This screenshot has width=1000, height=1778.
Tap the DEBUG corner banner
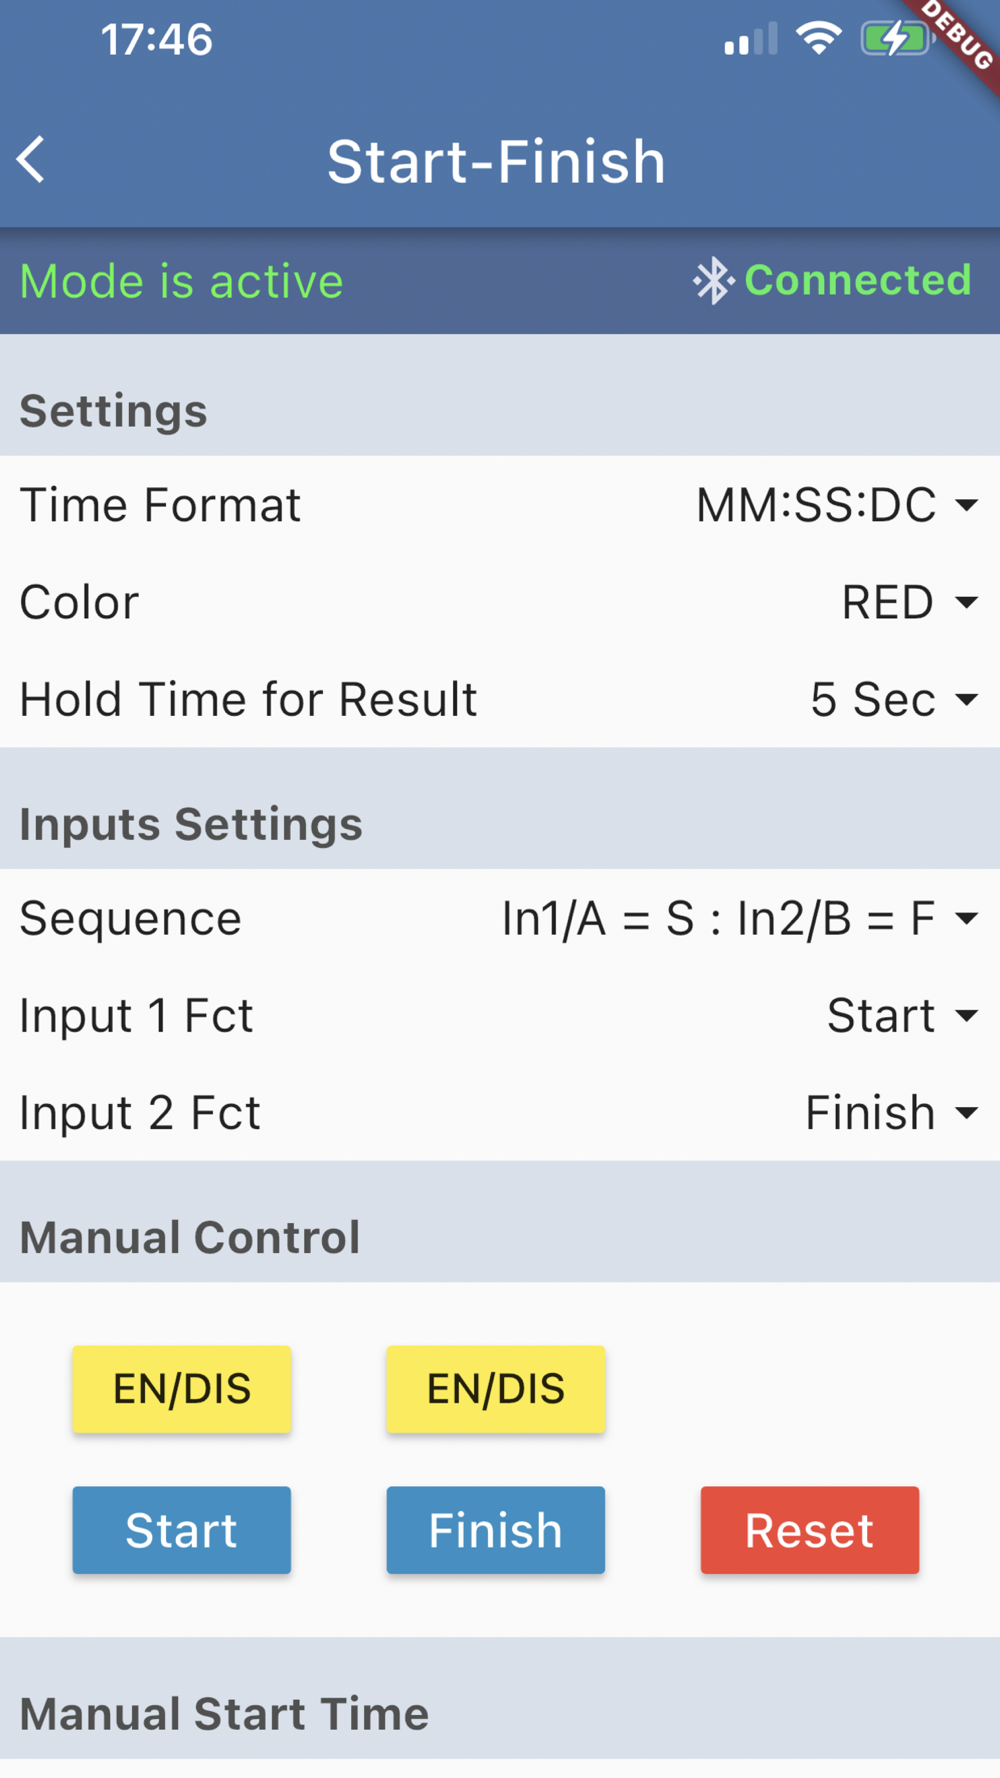[960, 34]
